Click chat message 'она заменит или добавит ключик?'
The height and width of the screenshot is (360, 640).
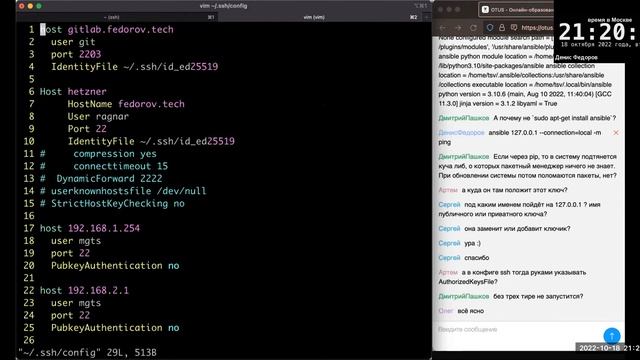click(x=517, y=229)
